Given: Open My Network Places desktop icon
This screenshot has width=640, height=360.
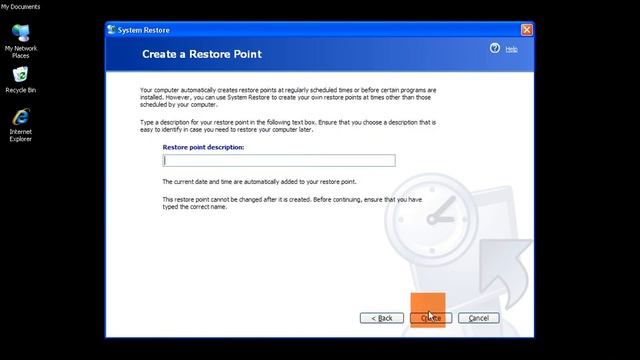Looking at the screenshot, I should tap(20, 41).
